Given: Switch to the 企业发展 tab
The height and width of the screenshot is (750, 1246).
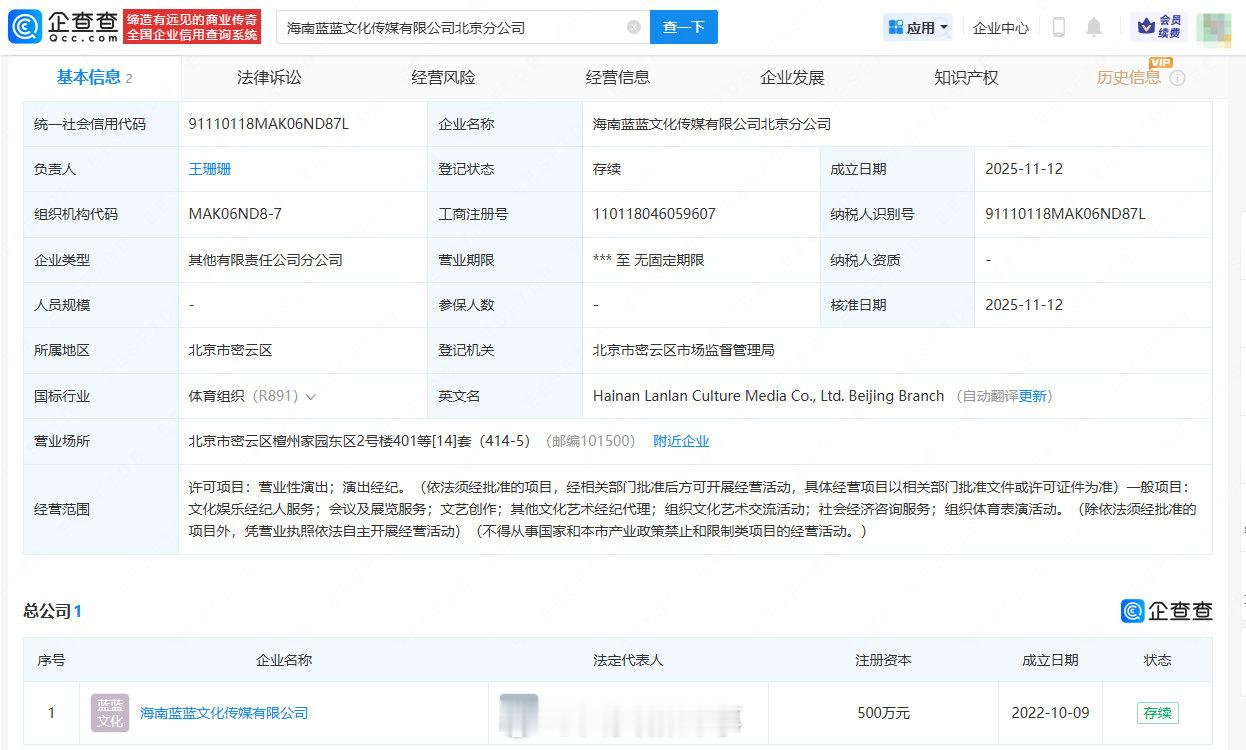Looking at the screenshot, I should (792, 77).
